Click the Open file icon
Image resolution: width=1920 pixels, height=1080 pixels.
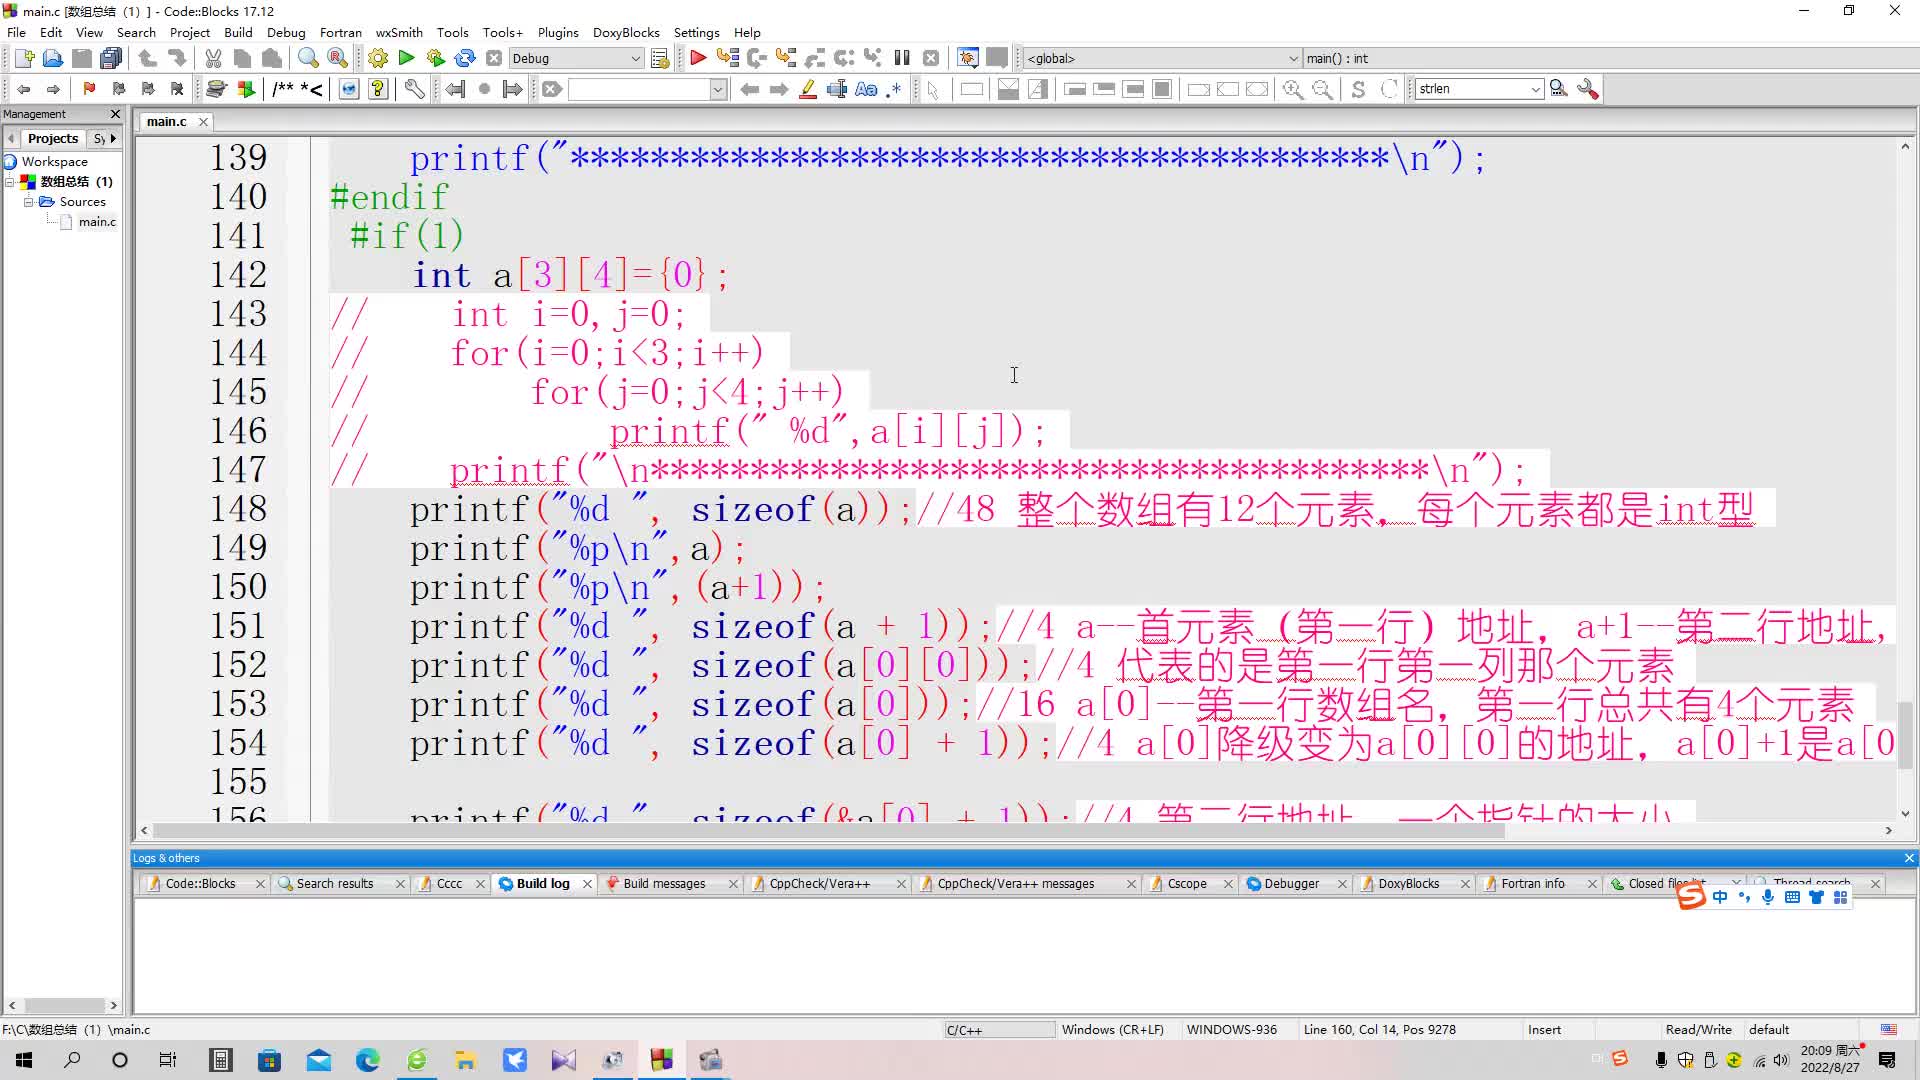coord(53,58)
